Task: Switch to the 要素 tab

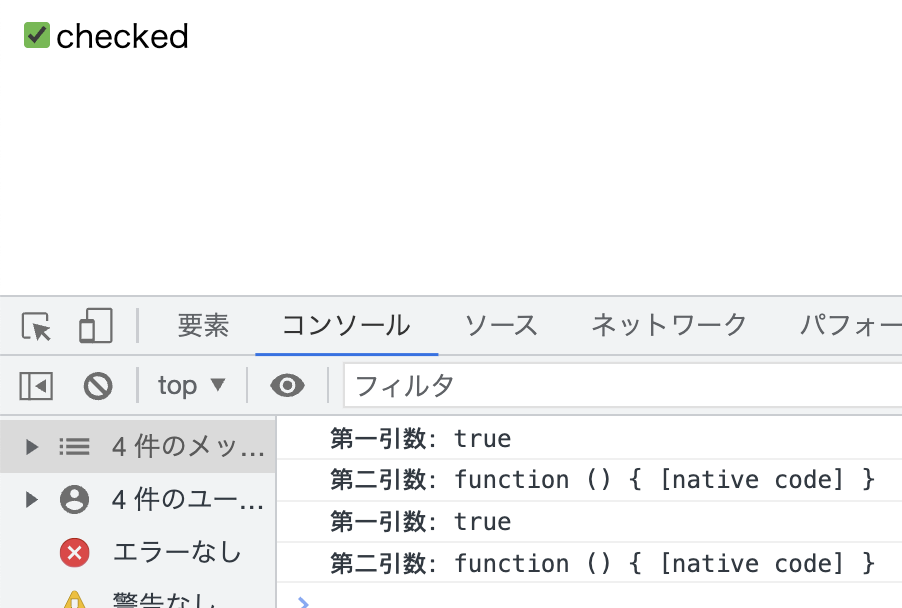Action: (x=203, y=326)
